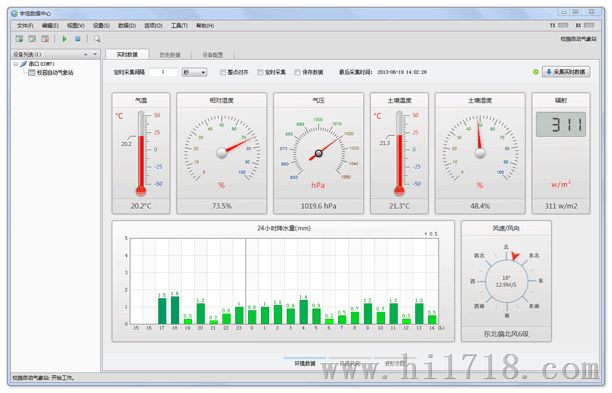Click the first toolbar icon with green arrow
Viewport: 612px width, 393px height.
(x=19, y=39)
